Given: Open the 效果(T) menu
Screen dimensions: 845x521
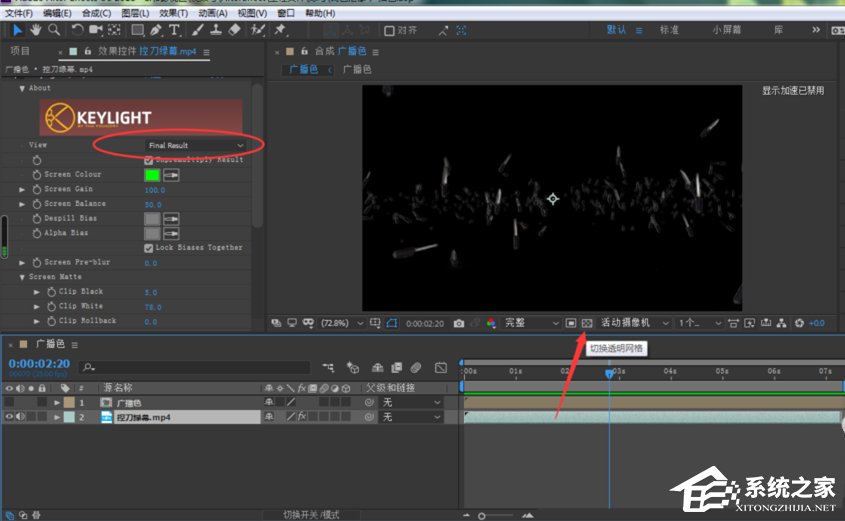Looking at the screenshot, I should click(x=174, y=14).
